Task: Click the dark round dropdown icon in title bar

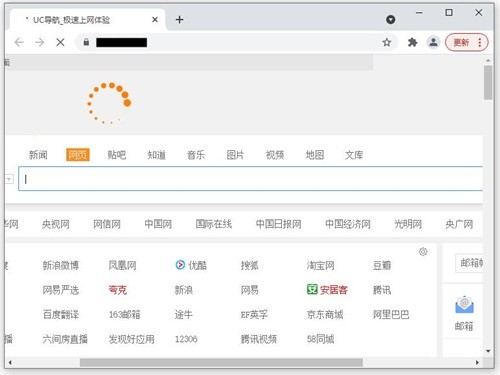Action: pos(390,20)
